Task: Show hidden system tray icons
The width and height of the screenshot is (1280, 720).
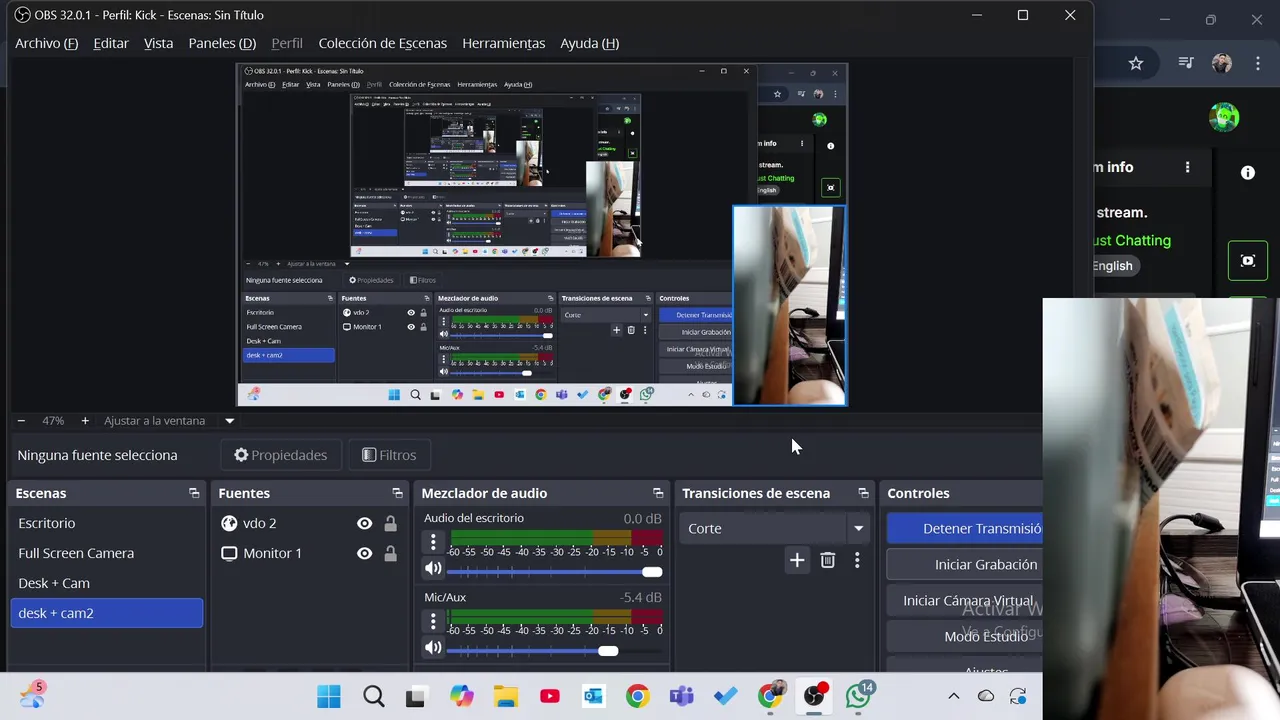Action: click(953, 697)
